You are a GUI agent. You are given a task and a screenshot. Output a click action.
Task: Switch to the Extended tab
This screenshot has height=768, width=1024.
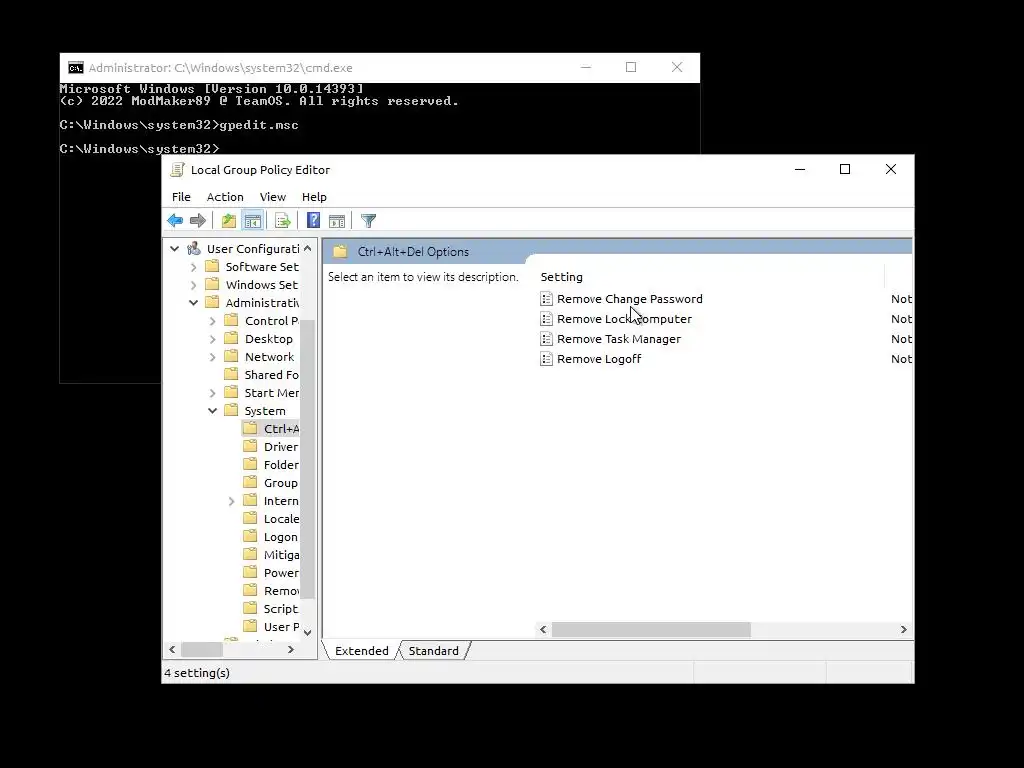(x=361, y=650)
